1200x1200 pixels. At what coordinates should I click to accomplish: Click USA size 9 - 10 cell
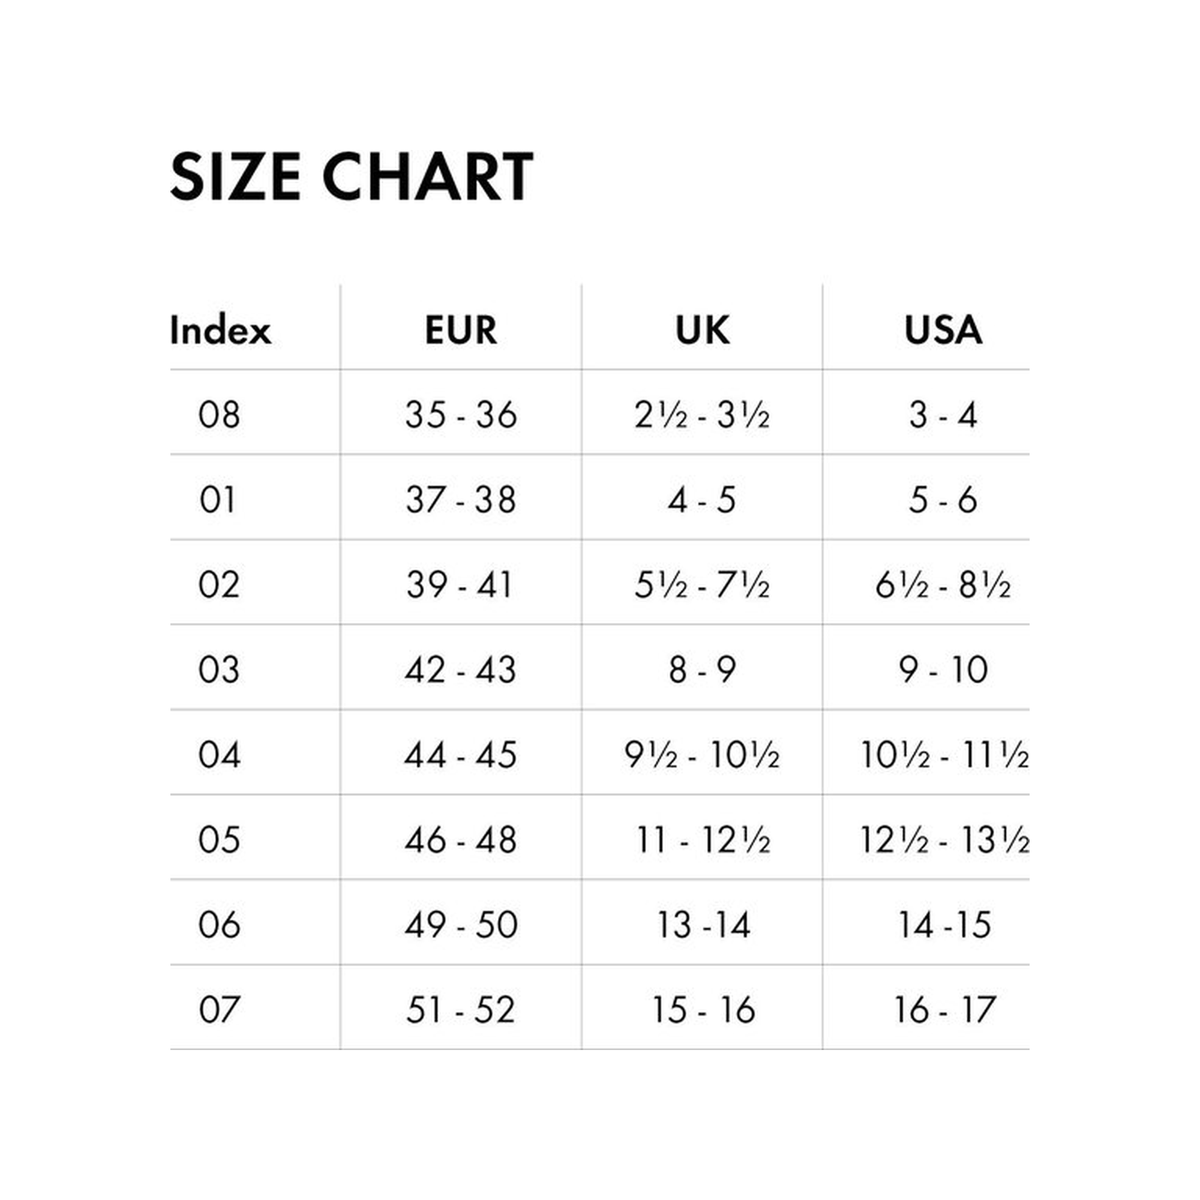click(x=943, y=669)
